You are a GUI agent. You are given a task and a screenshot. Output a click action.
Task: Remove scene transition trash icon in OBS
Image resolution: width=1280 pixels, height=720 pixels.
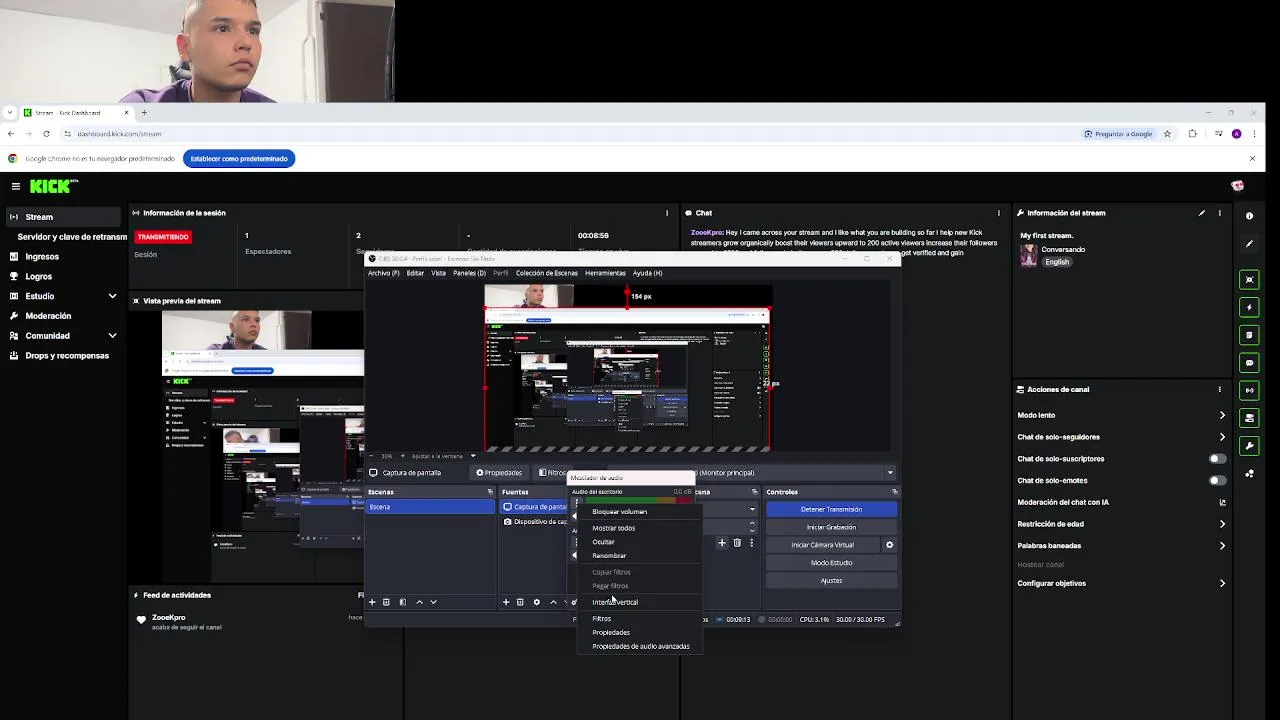point(737,543)
